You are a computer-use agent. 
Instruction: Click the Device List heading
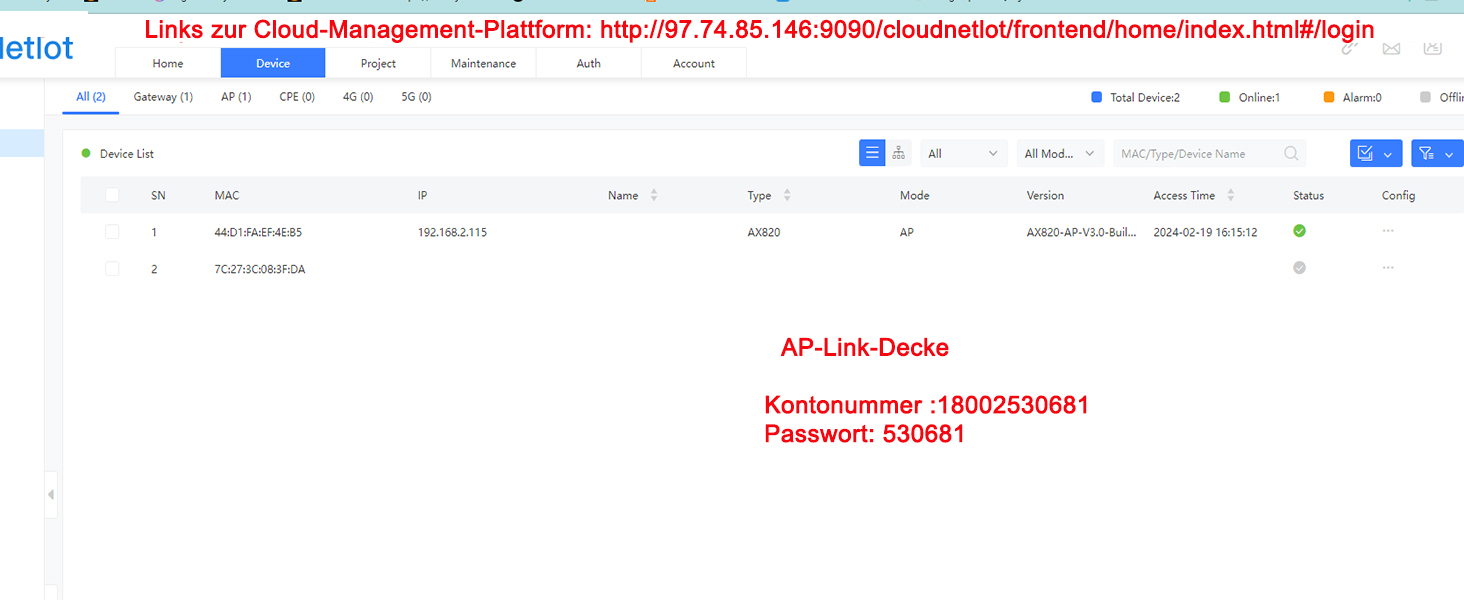click(127, 154)
